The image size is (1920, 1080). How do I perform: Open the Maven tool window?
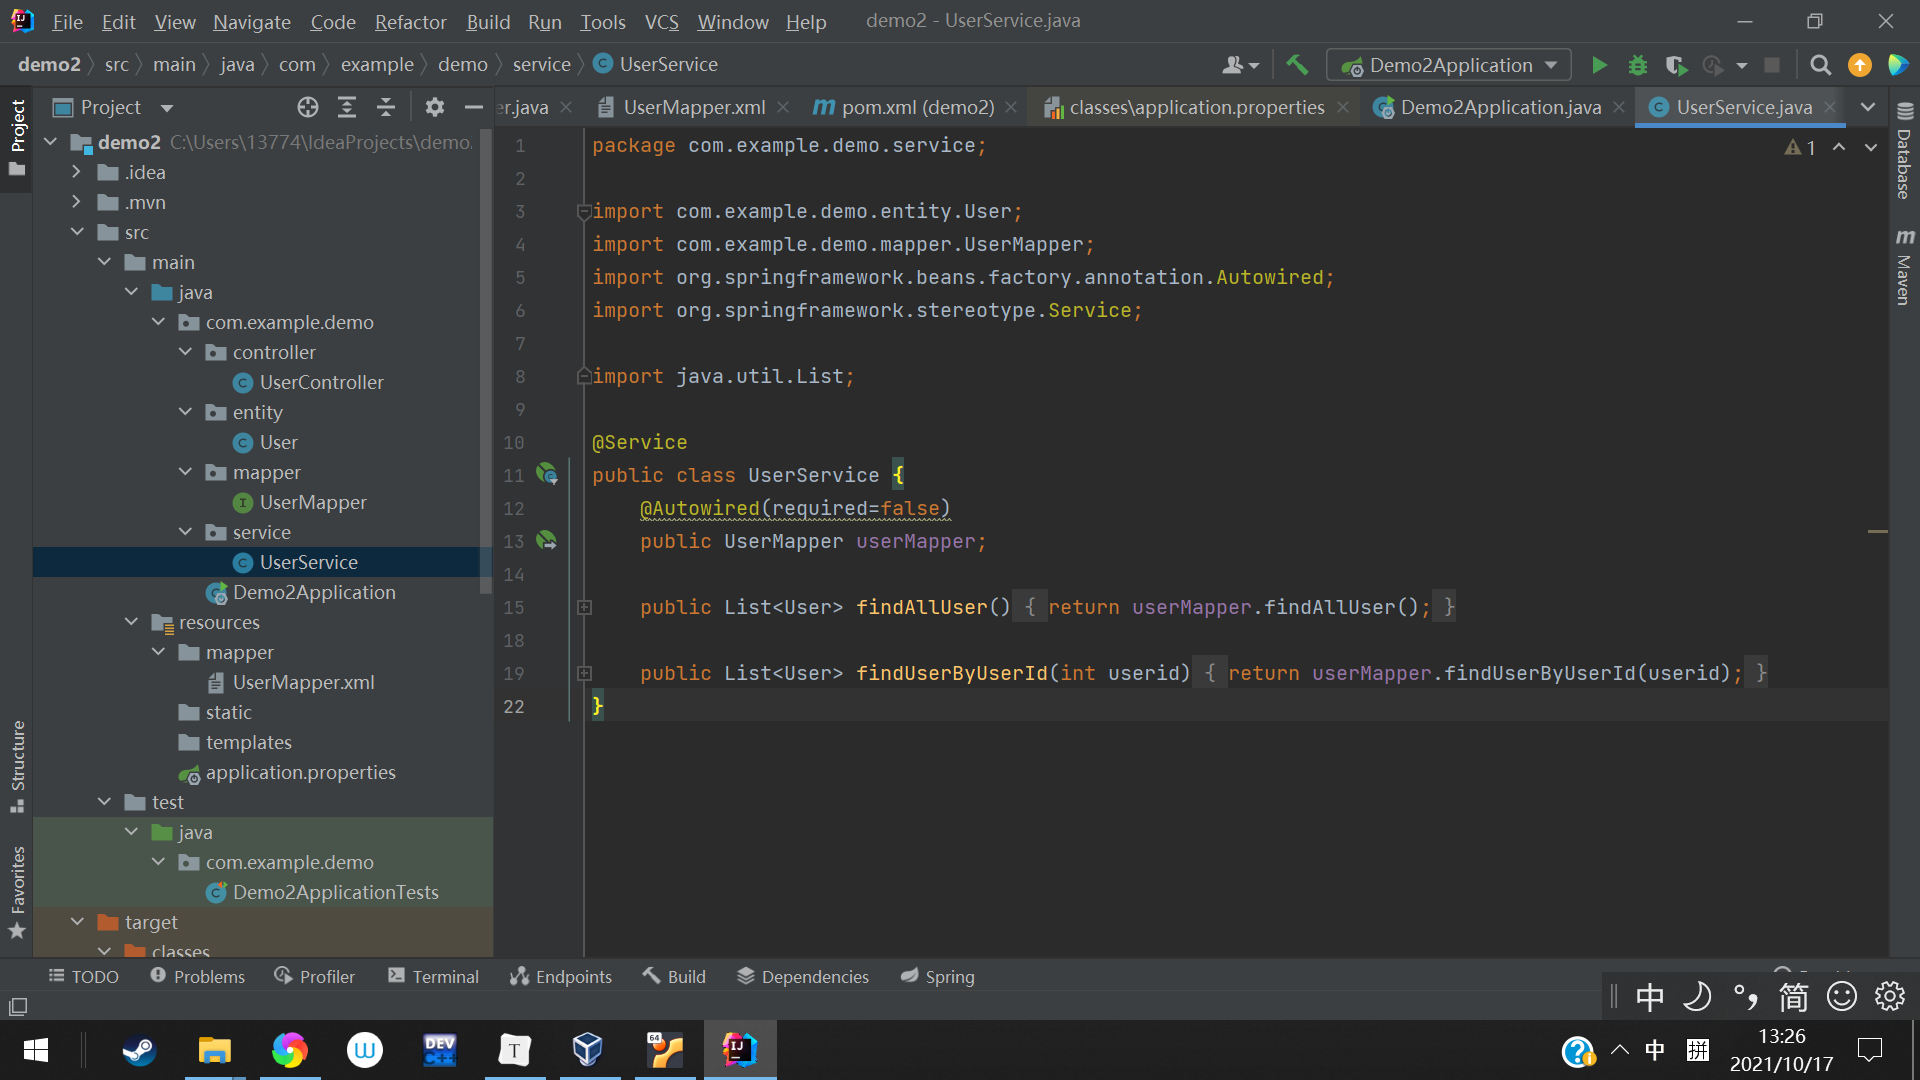point(1904,266)
